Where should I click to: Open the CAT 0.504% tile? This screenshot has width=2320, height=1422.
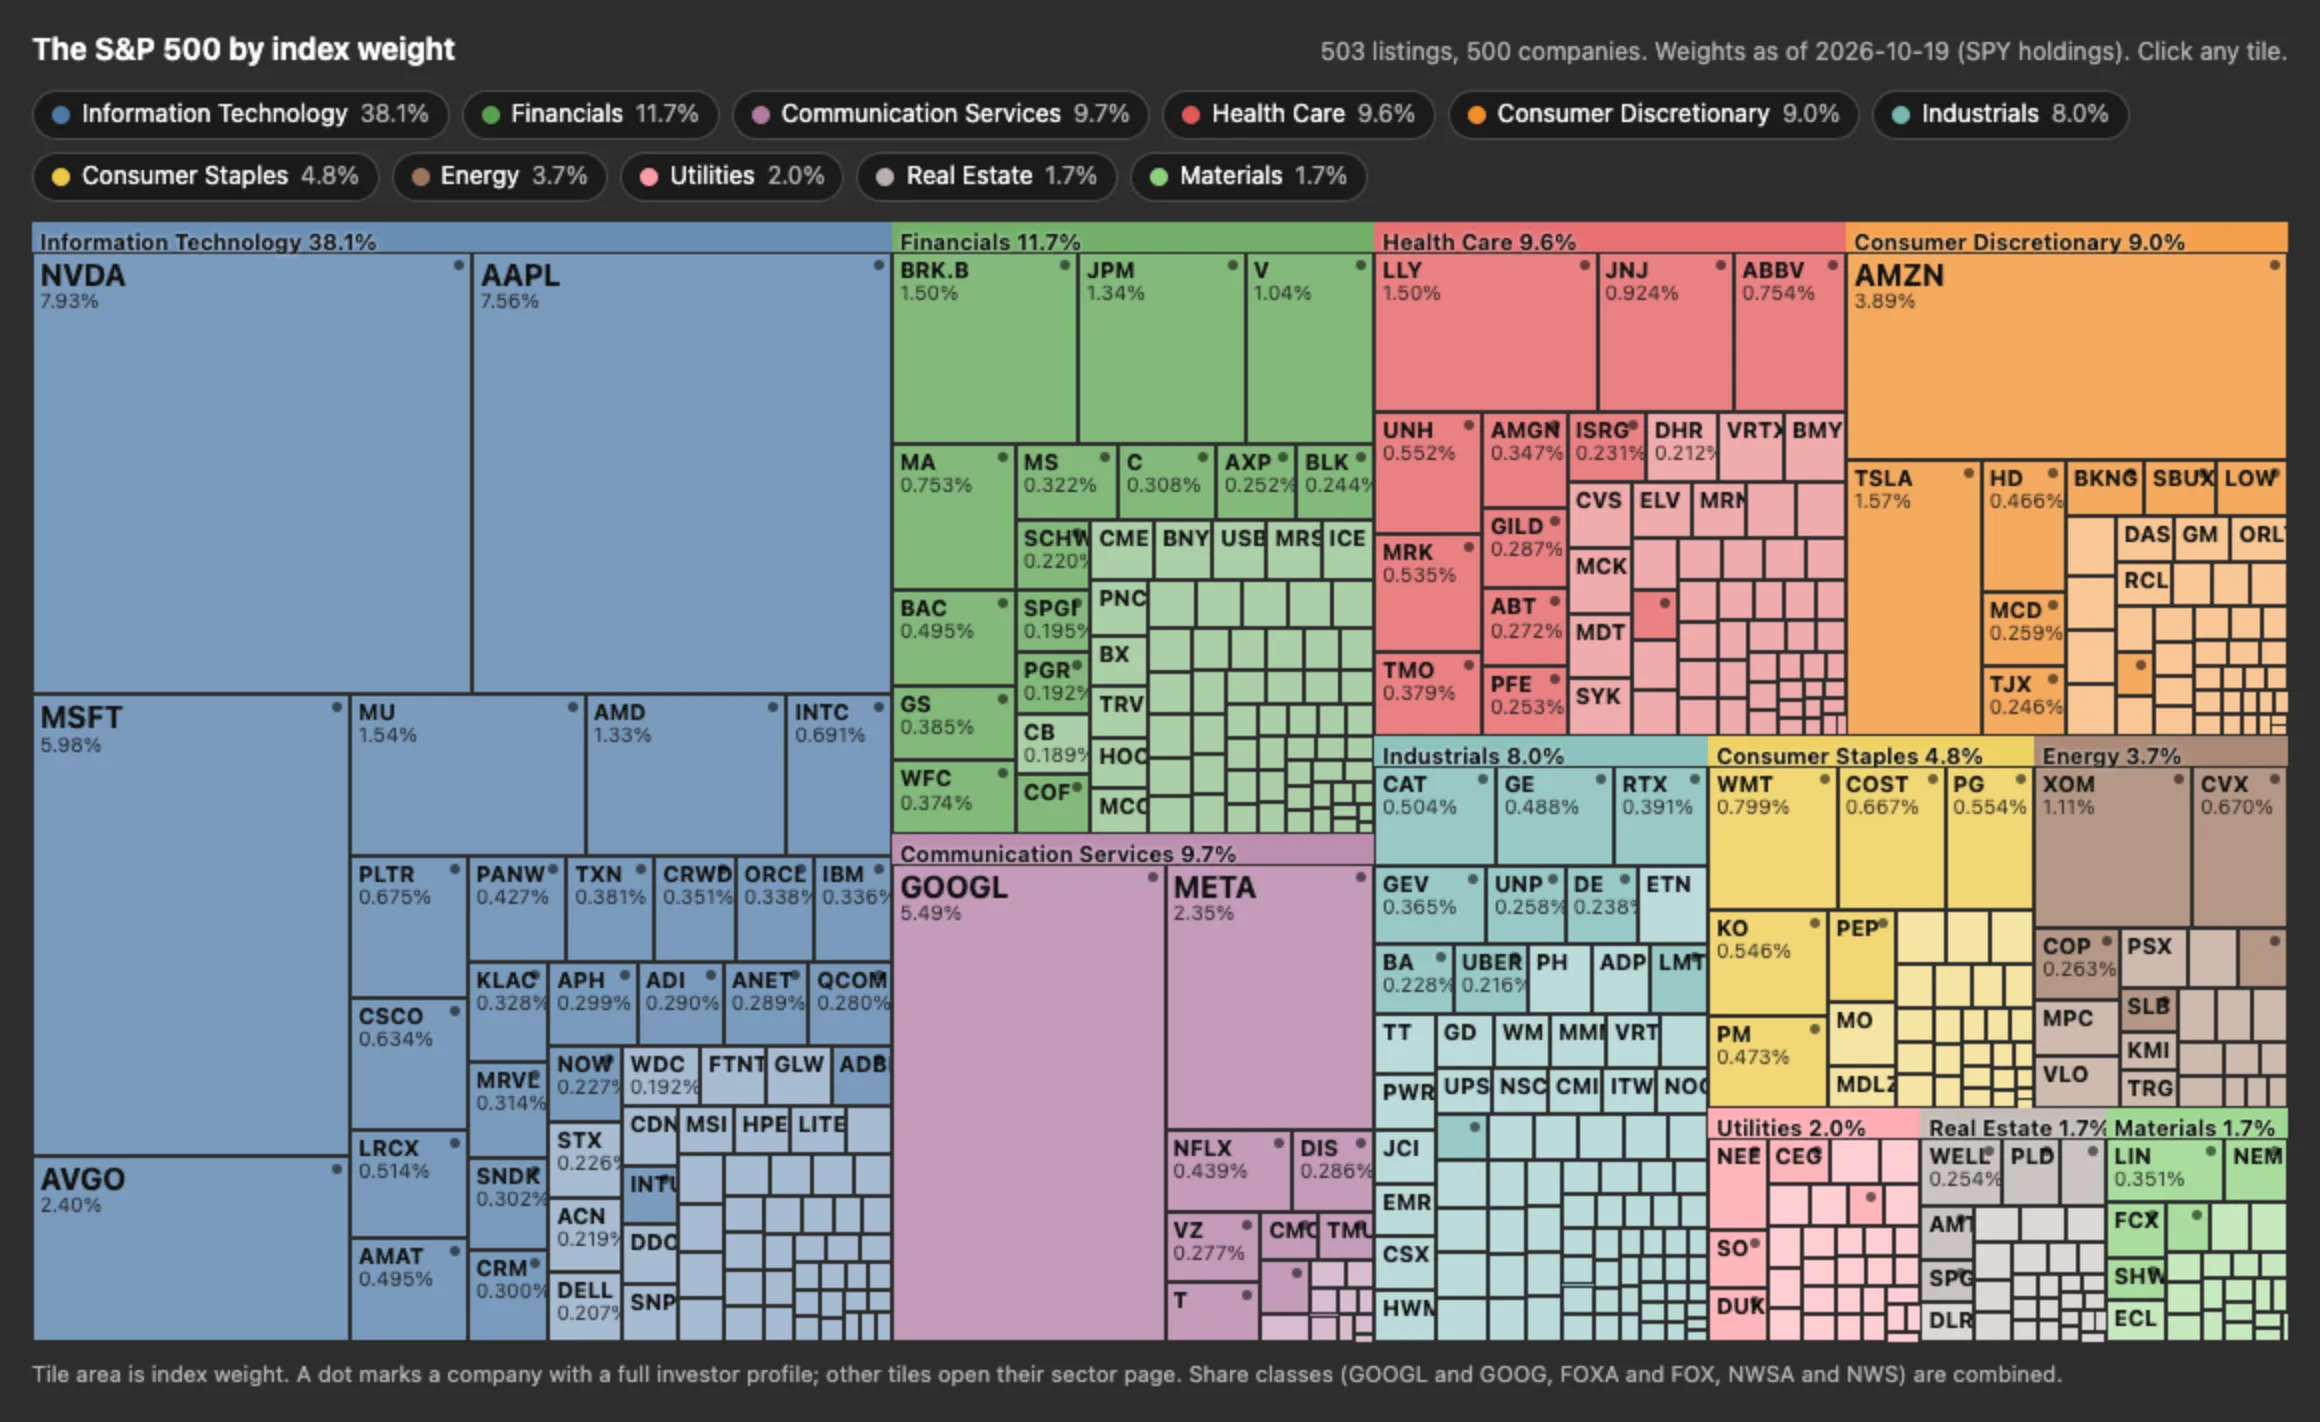click(1435, 815)
